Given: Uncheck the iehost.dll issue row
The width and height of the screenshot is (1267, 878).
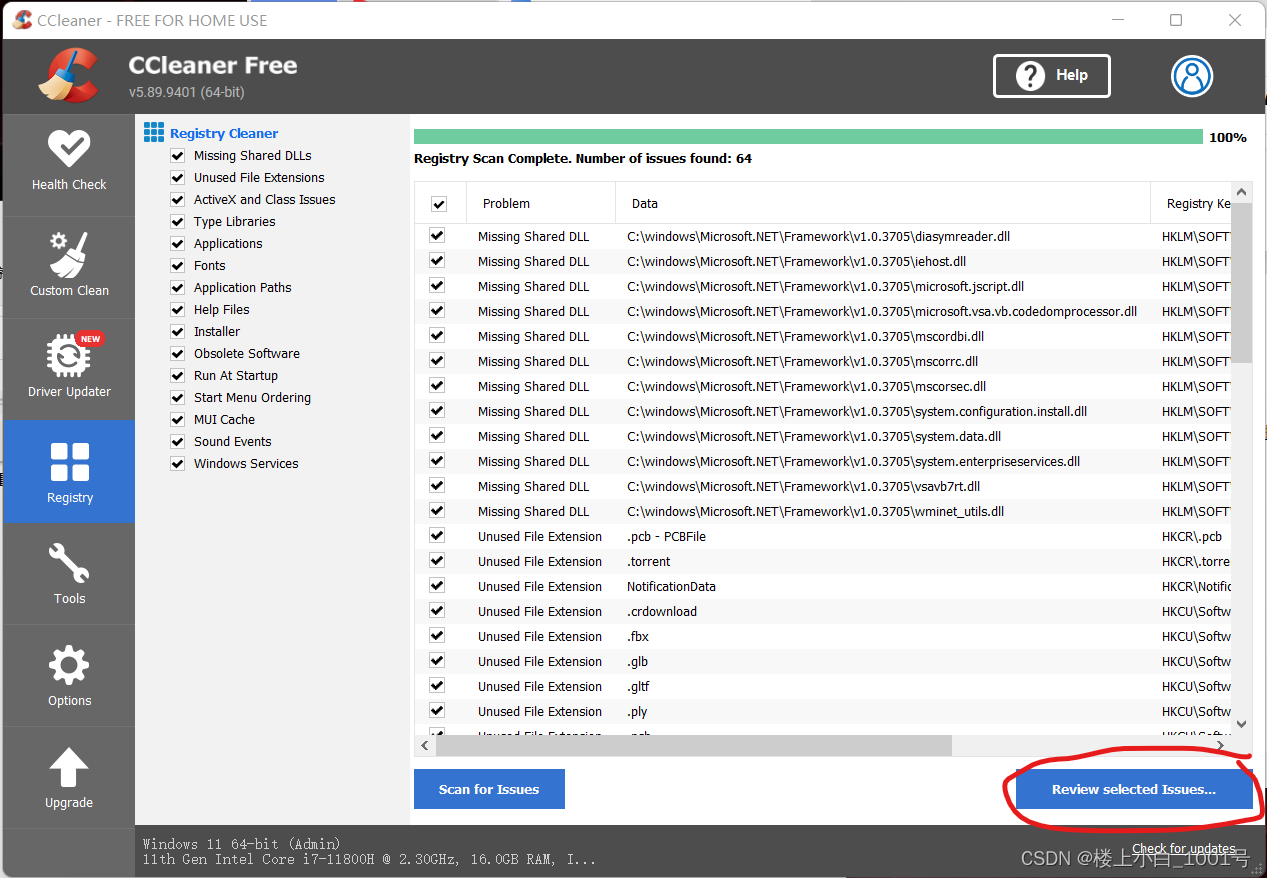Looking at the screenshot, I should pyautogui.click(x=437, y=261).
